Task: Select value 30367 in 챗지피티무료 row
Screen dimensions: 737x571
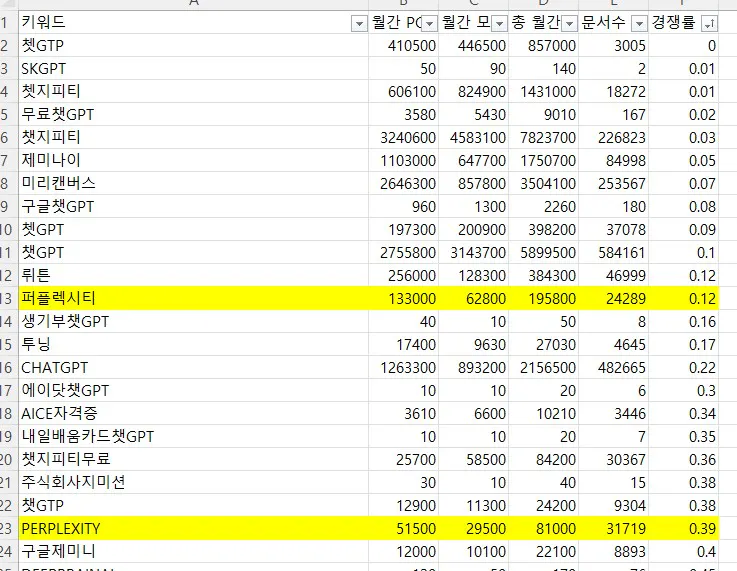Action: 613,460
